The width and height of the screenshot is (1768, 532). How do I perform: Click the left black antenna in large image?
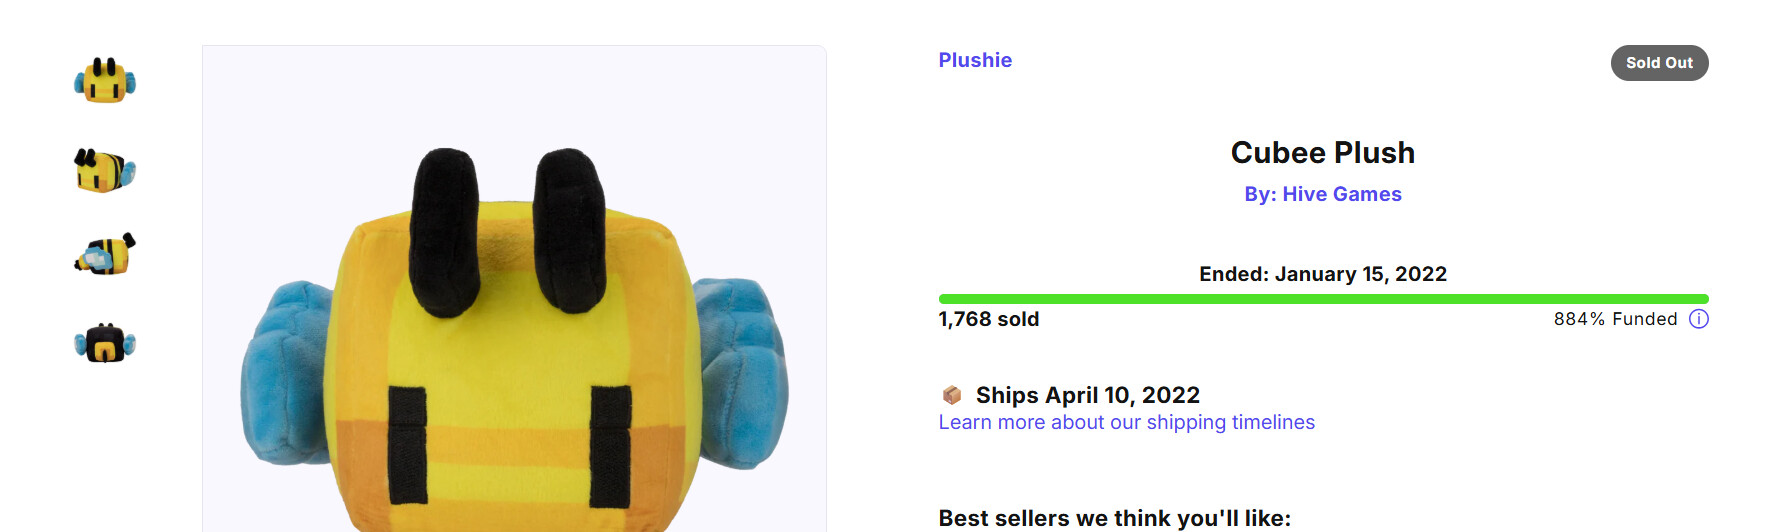click(x=444, y=230)
